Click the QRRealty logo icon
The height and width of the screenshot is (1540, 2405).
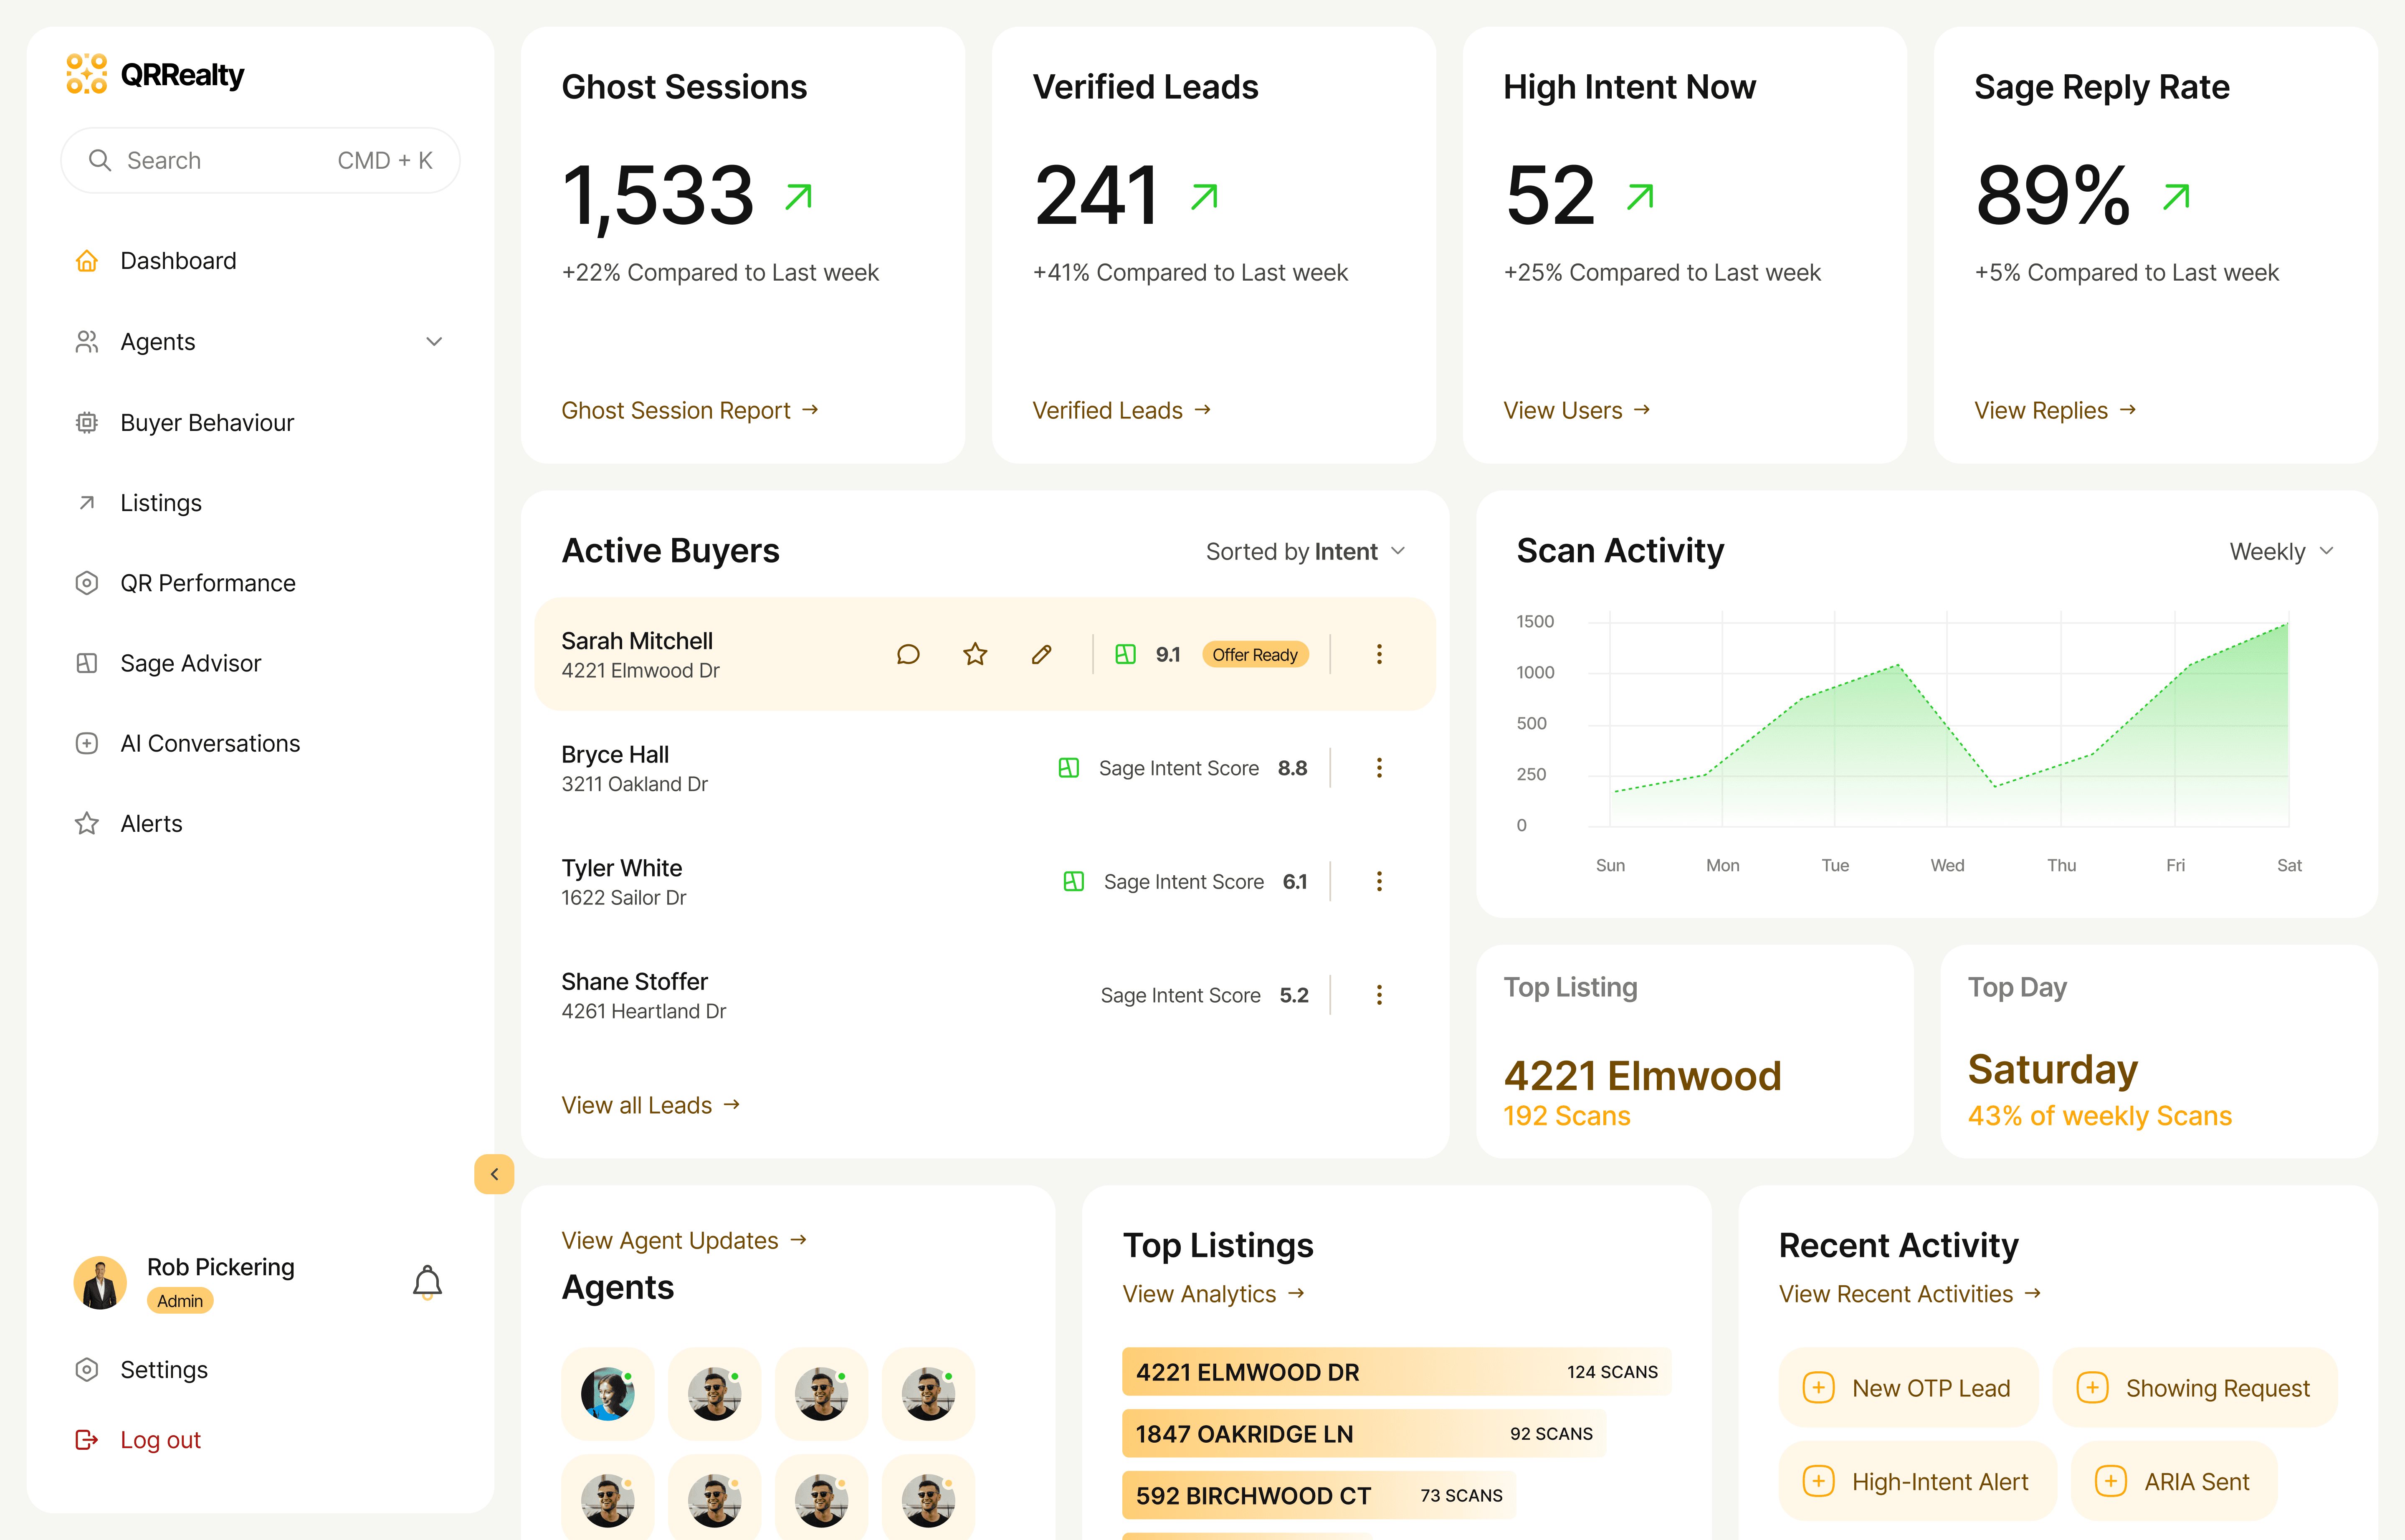coord(87,74)
